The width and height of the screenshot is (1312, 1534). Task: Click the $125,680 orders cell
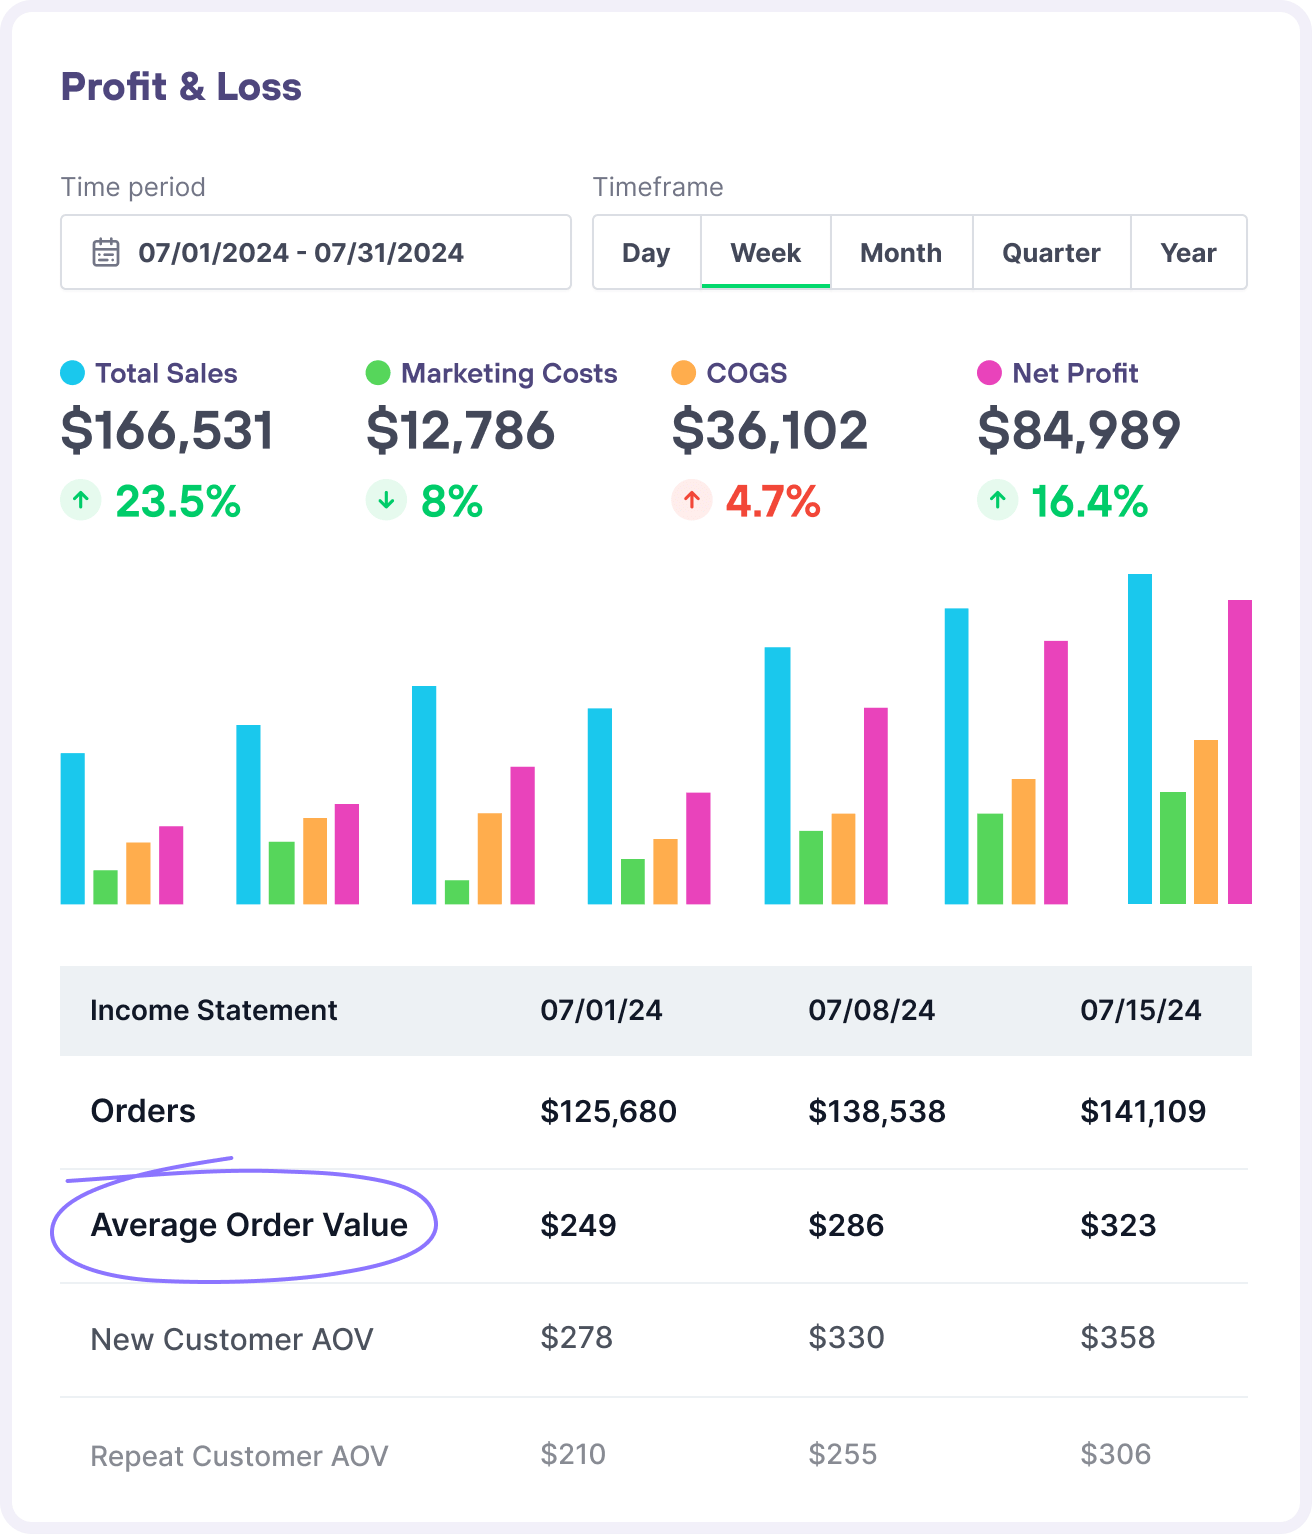tap(608, 1111)
